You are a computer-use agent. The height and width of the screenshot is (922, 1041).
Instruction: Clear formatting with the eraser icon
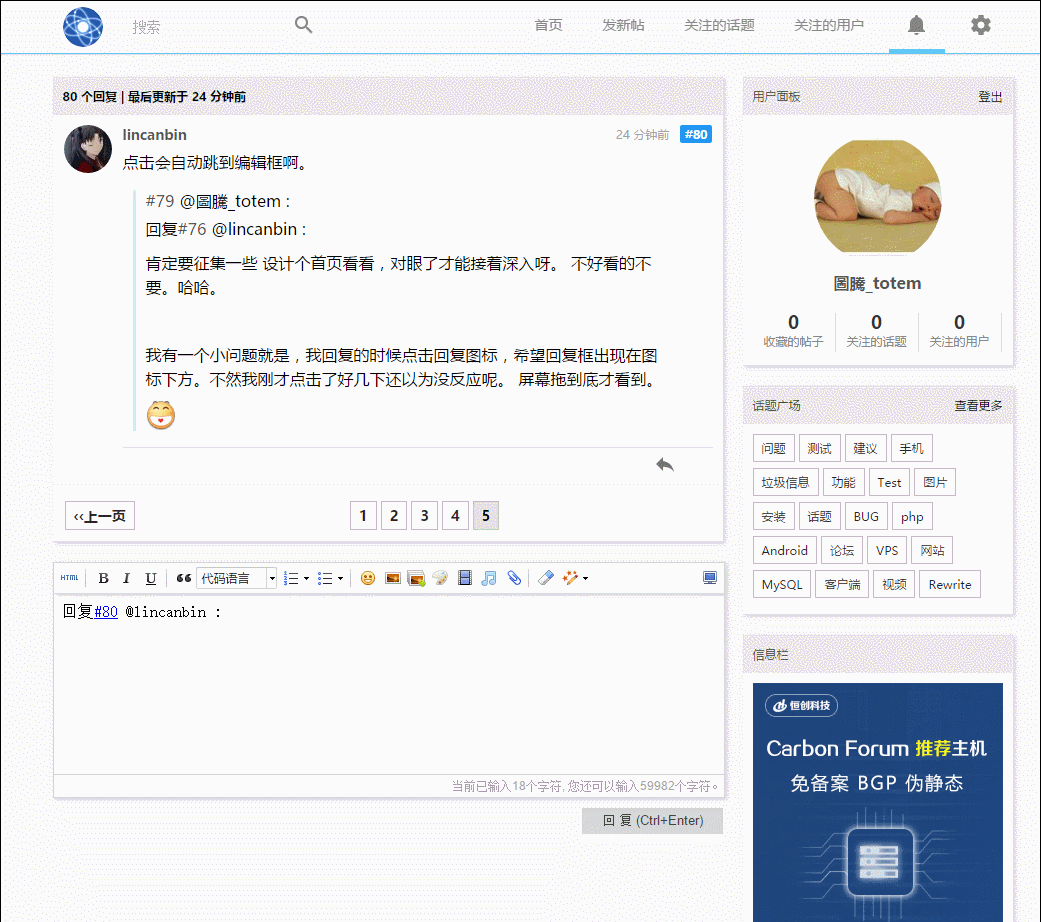tap(546, 578)
